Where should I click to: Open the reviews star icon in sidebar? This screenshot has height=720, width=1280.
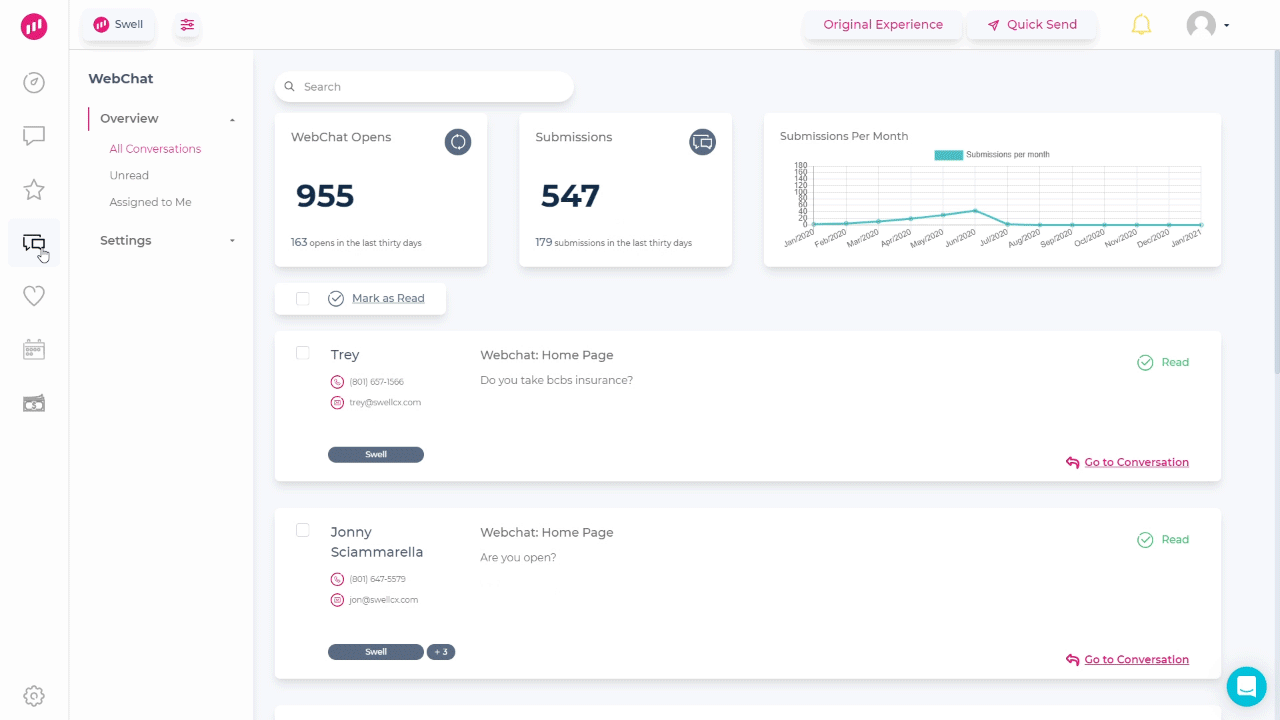[33, 189]
